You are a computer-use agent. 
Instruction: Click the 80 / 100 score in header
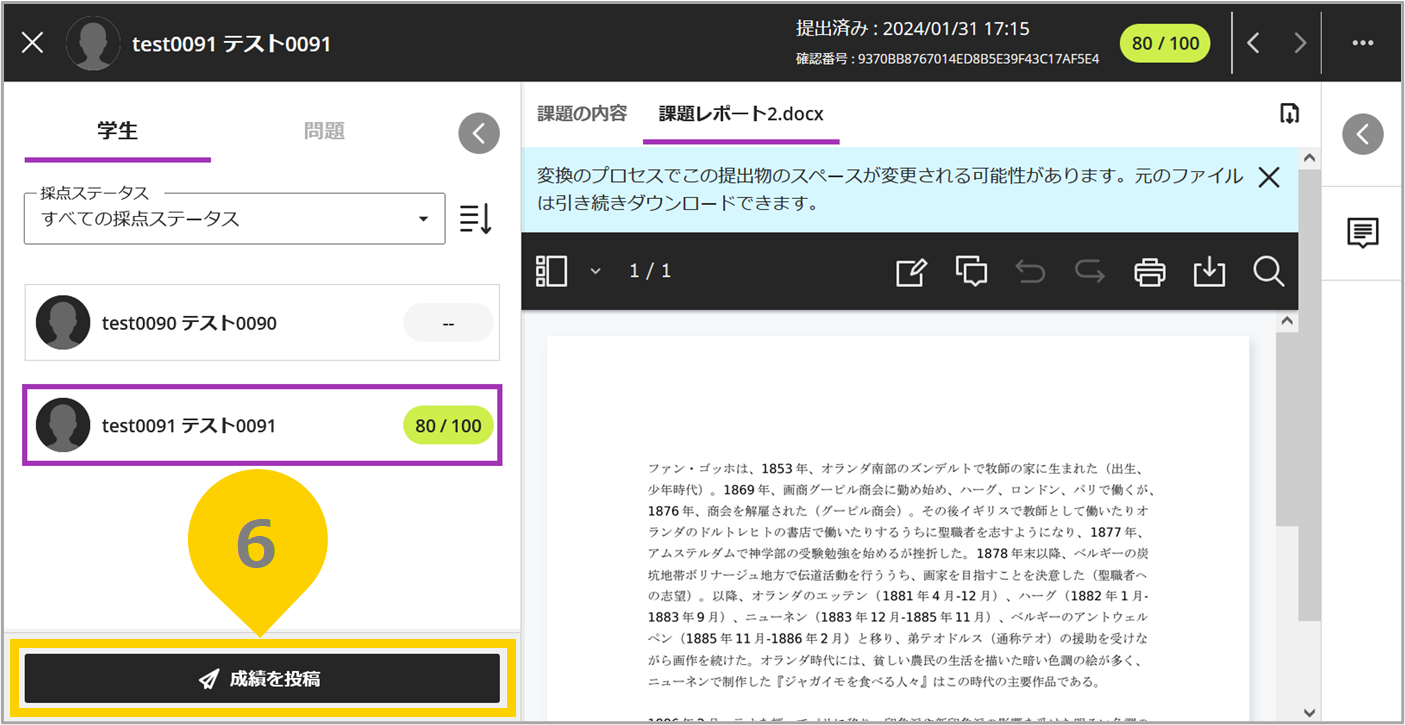click(1165, 43)
